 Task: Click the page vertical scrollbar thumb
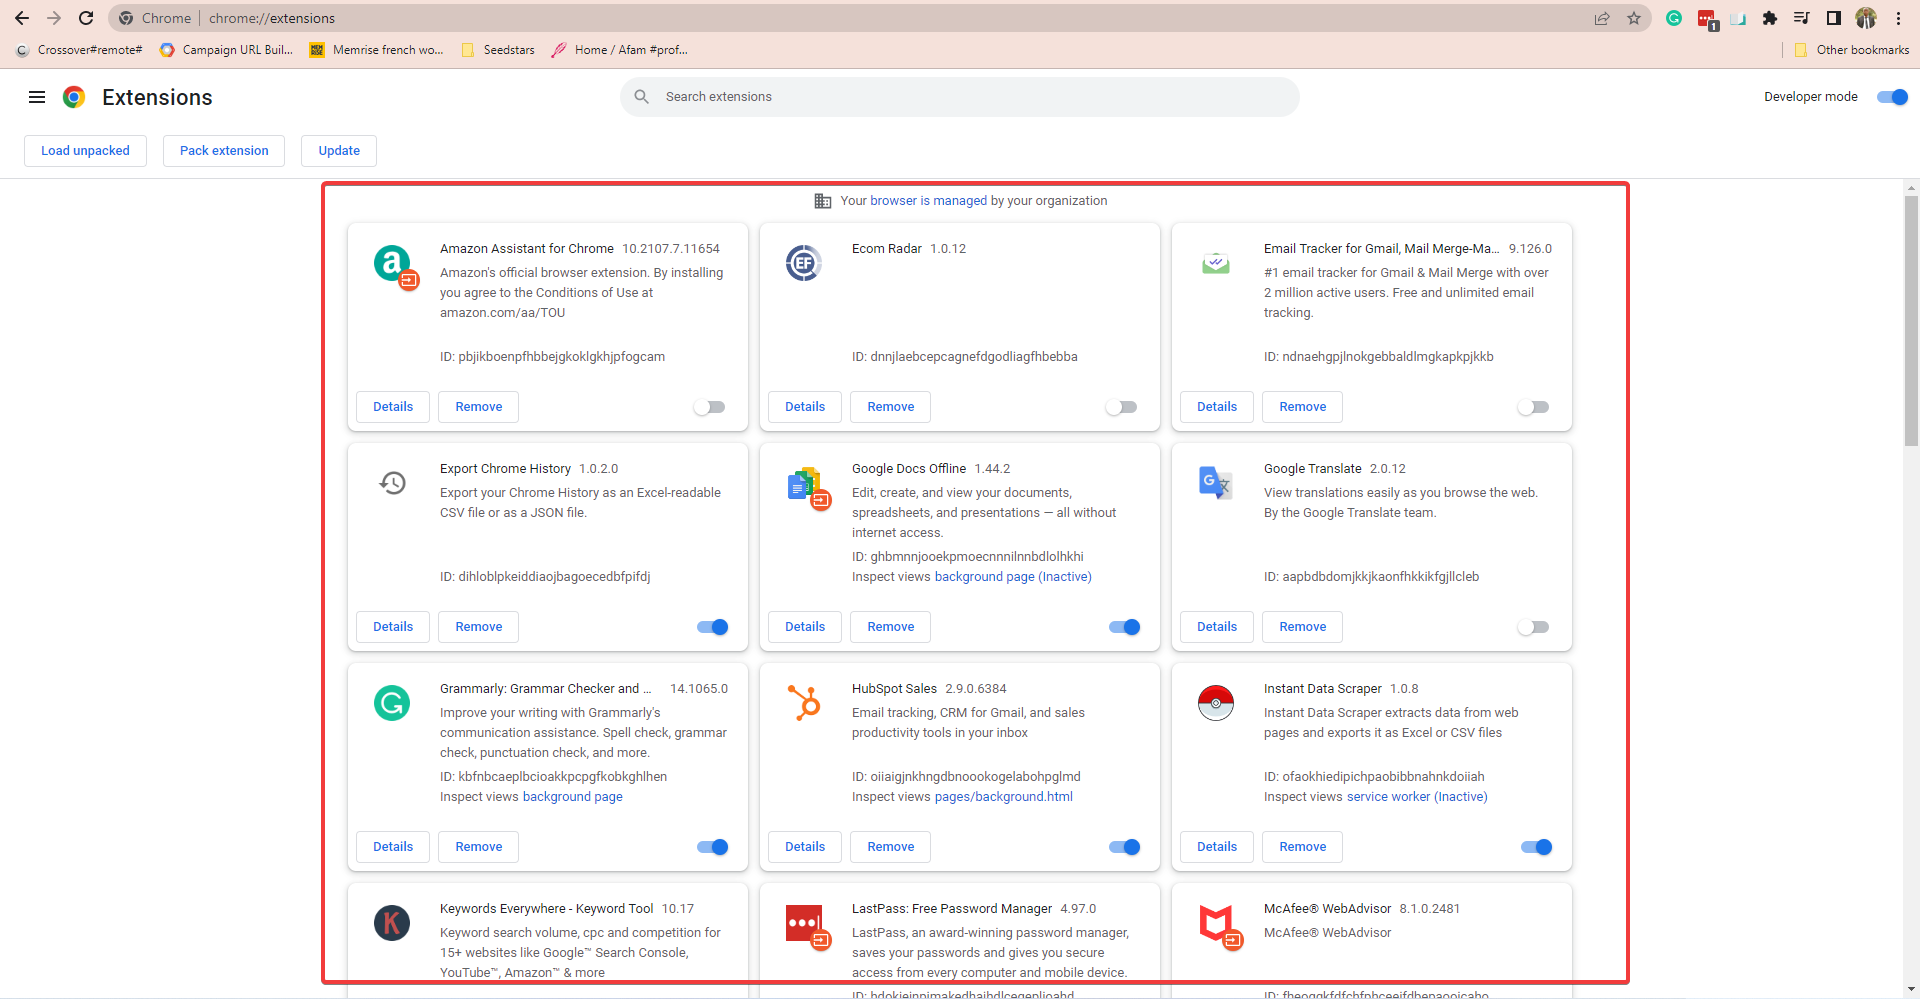[x=1911, y=320]
